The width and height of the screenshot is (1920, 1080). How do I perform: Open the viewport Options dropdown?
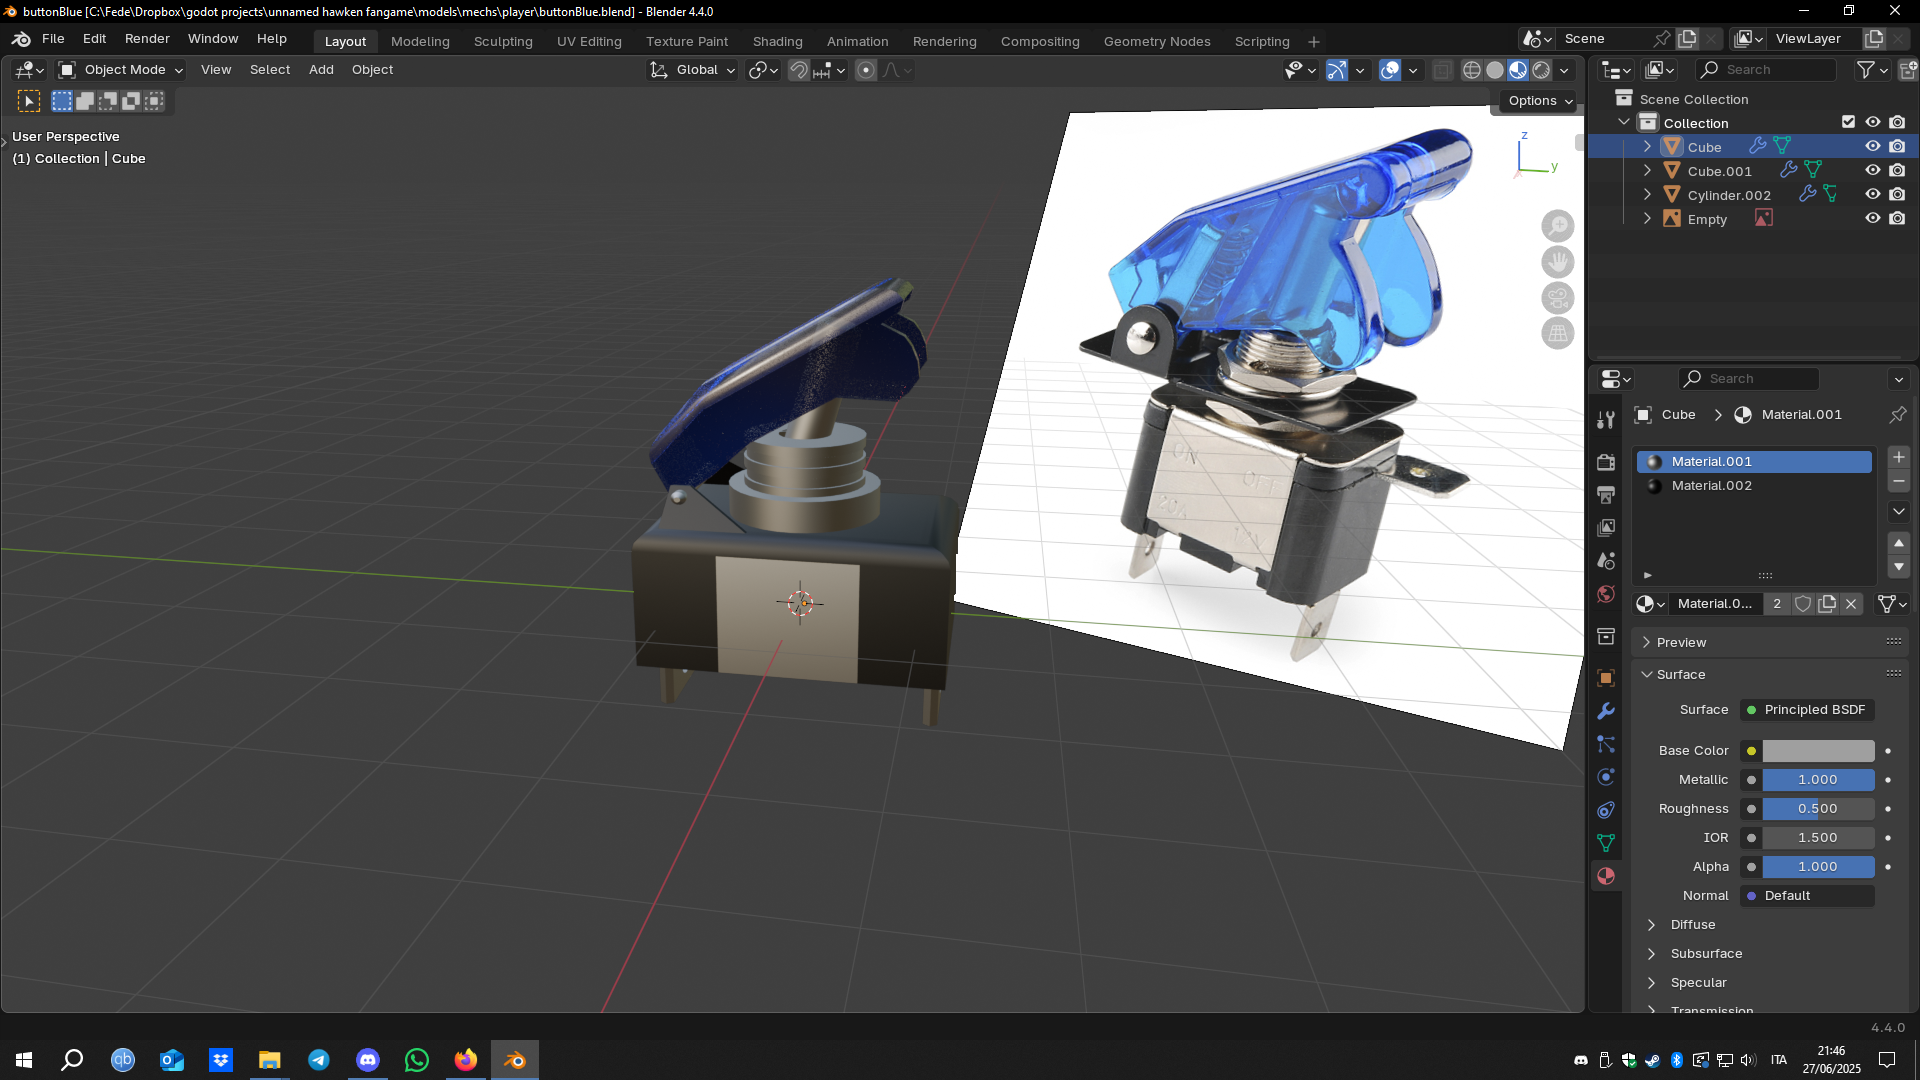point(1540,101)
